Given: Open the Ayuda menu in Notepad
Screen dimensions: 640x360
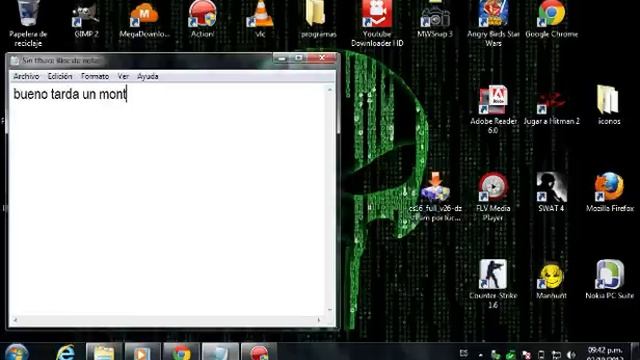Looking at the screenshot, I should click(147, 76).
